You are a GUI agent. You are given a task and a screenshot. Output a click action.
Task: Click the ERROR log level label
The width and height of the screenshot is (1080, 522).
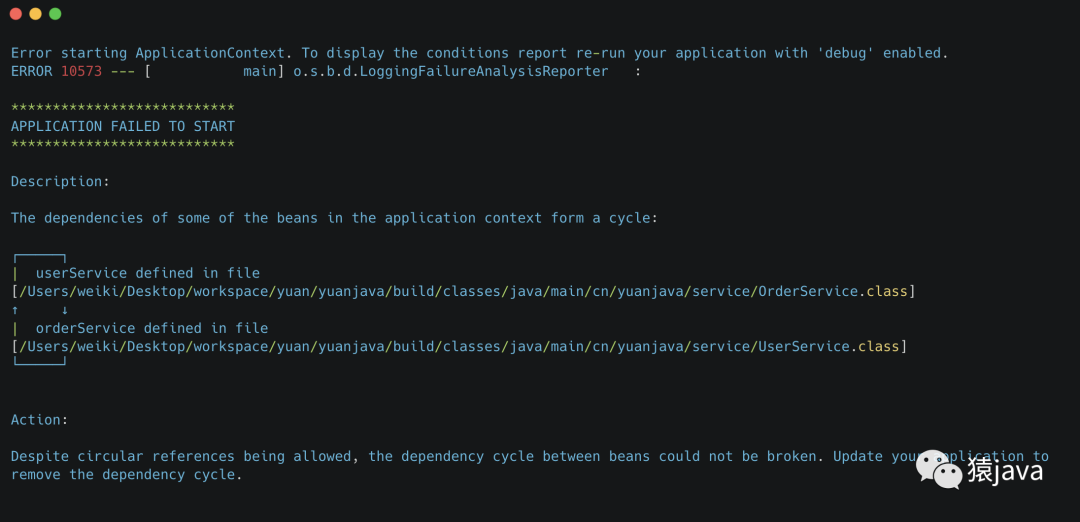(x=31, y=71)
